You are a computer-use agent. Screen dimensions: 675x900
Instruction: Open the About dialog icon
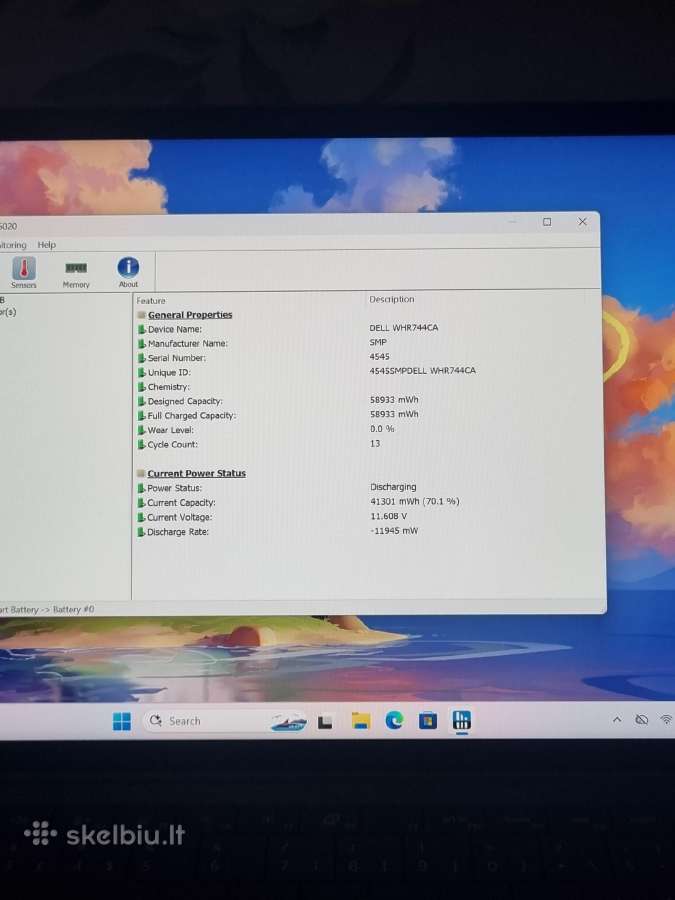coord(128,272)
